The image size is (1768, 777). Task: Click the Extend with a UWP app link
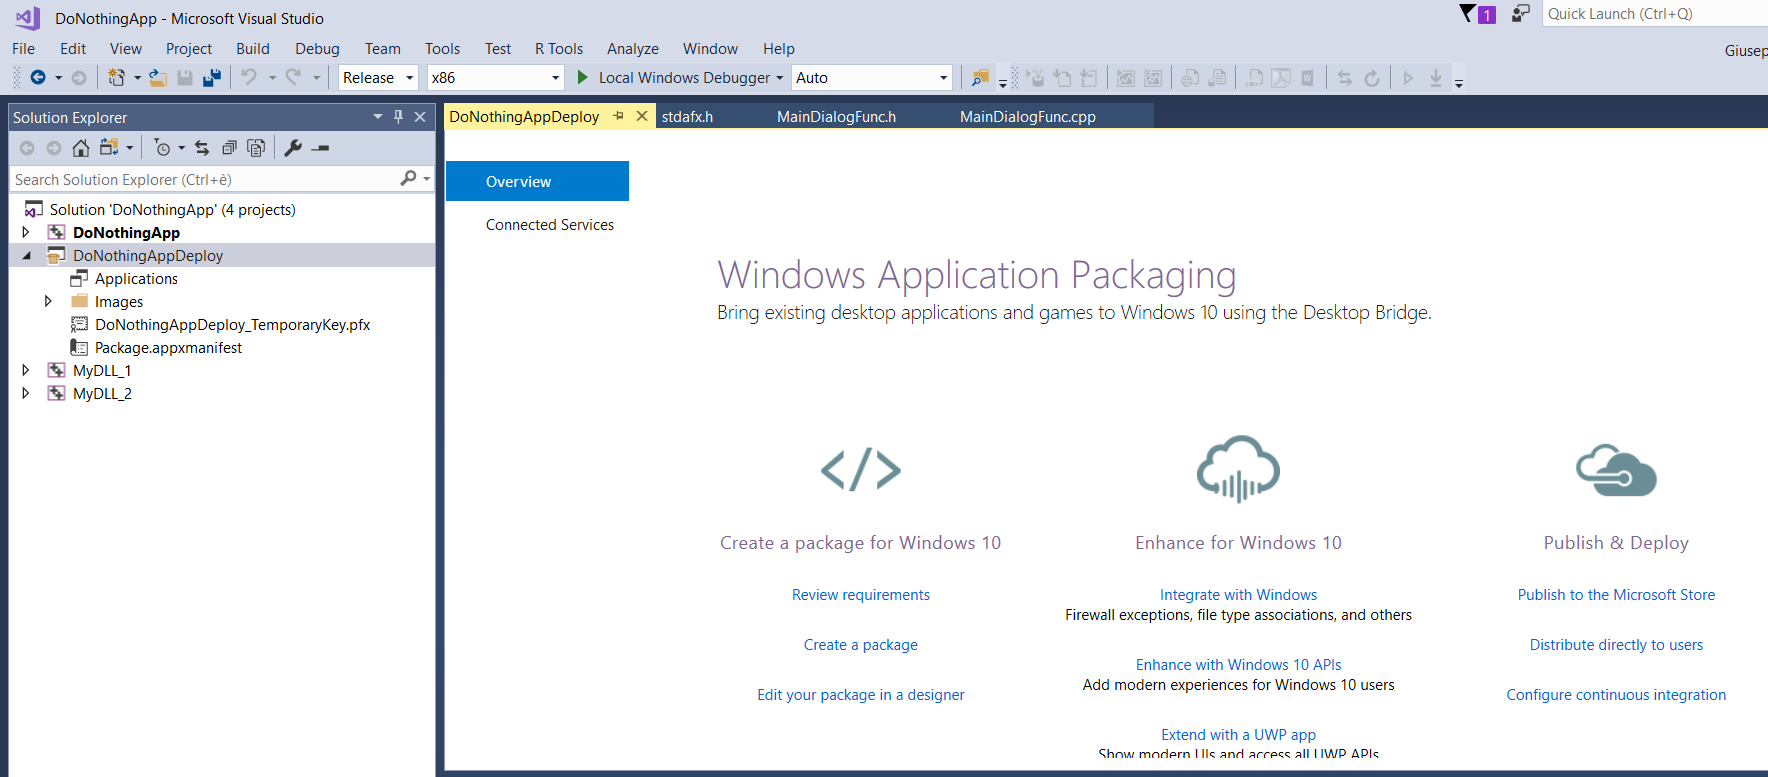1238,735
